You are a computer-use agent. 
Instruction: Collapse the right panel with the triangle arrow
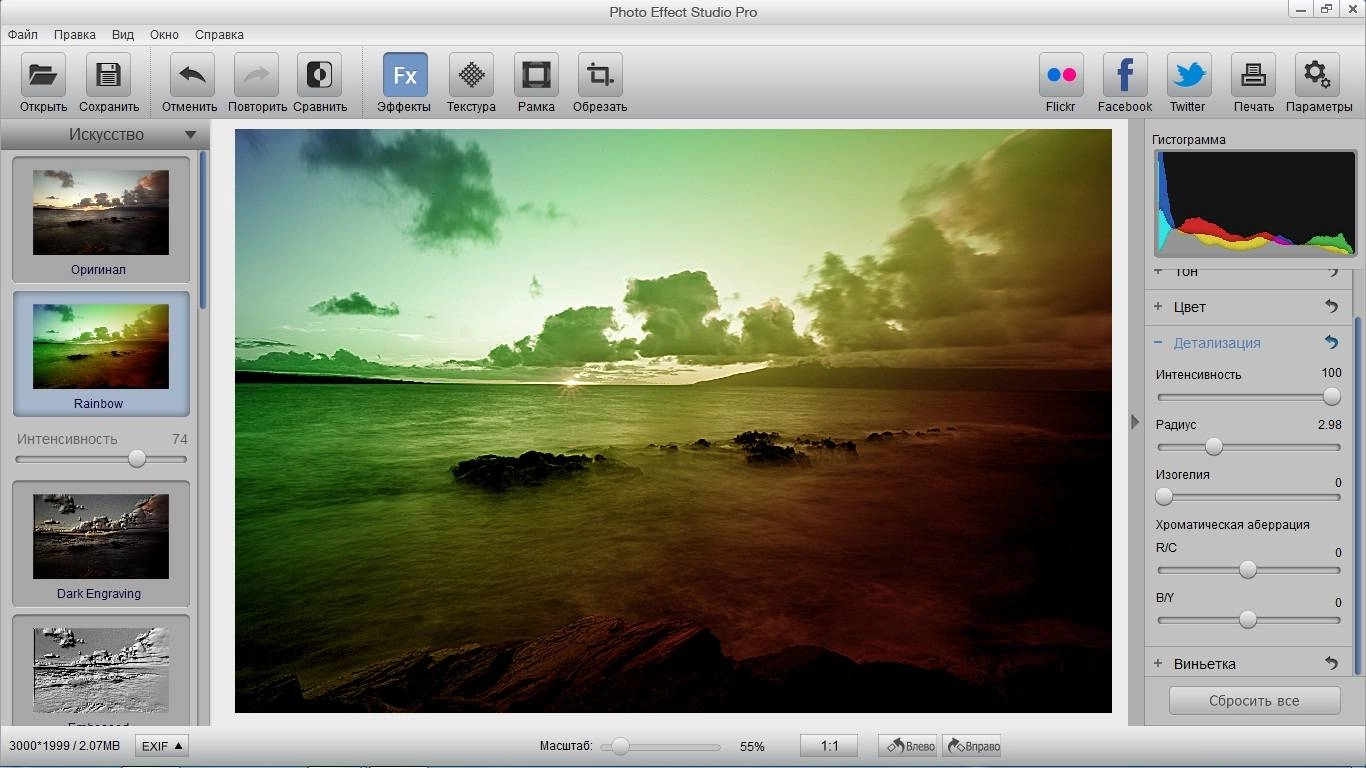tap(1135, 422)
